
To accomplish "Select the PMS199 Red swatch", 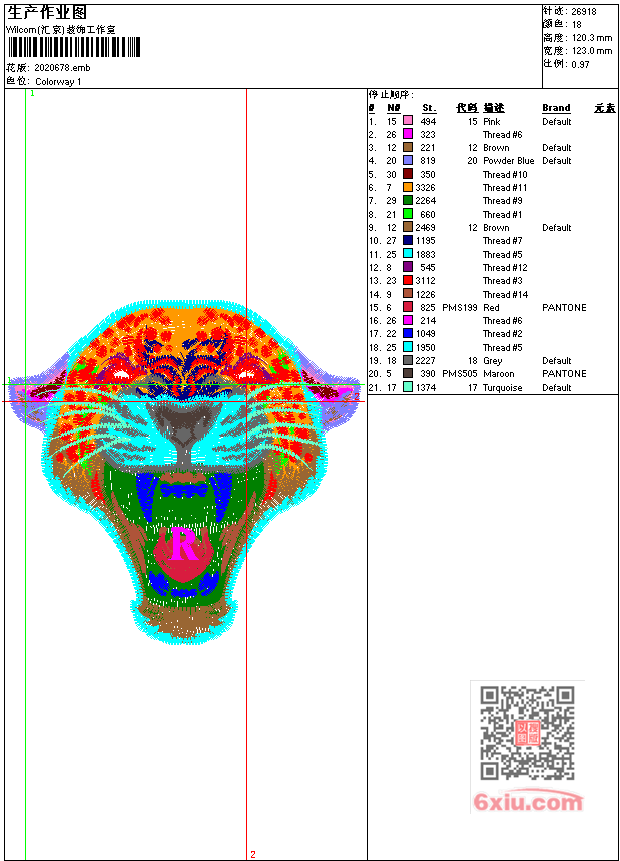I will pos(408,307).
